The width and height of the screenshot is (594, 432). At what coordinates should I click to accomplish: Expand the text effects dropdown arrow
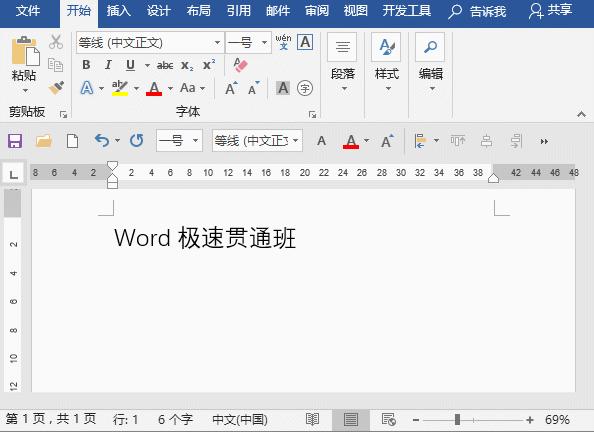101,89
